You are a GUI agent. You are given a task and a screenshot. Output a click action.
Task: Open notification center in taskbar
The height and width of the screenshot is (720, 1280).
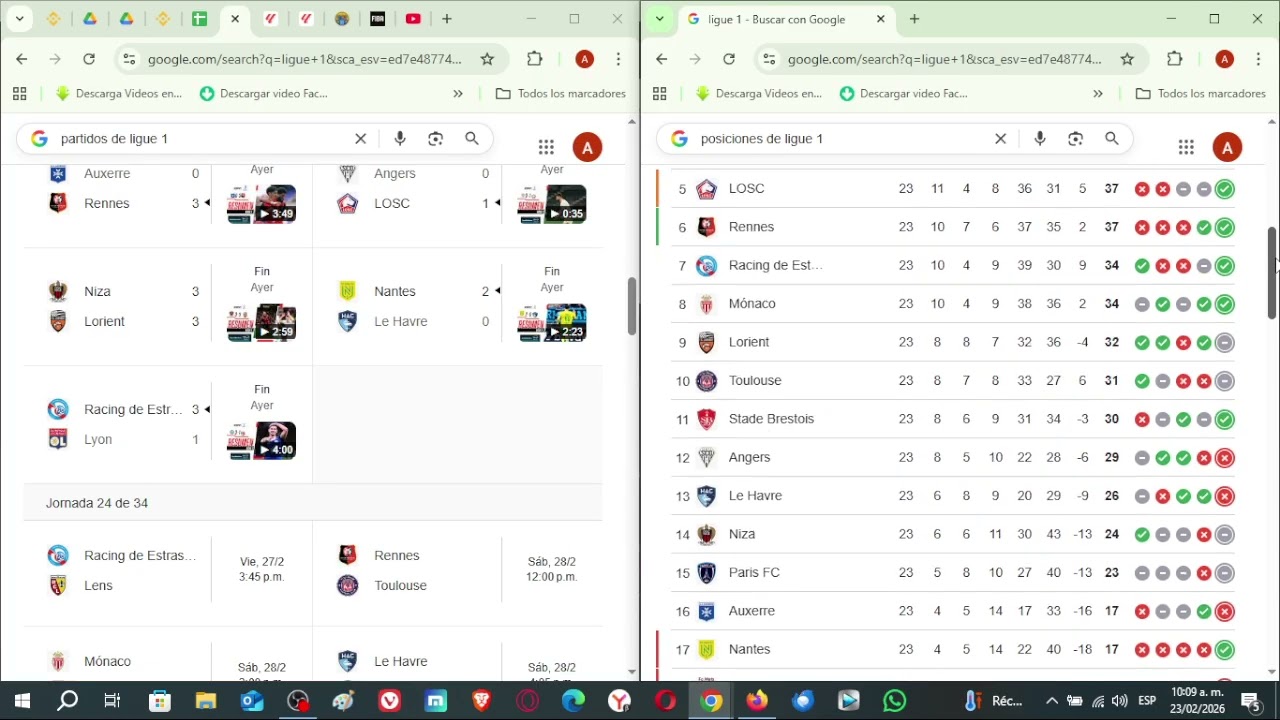pyautogui.click(x=1250, y=701)
